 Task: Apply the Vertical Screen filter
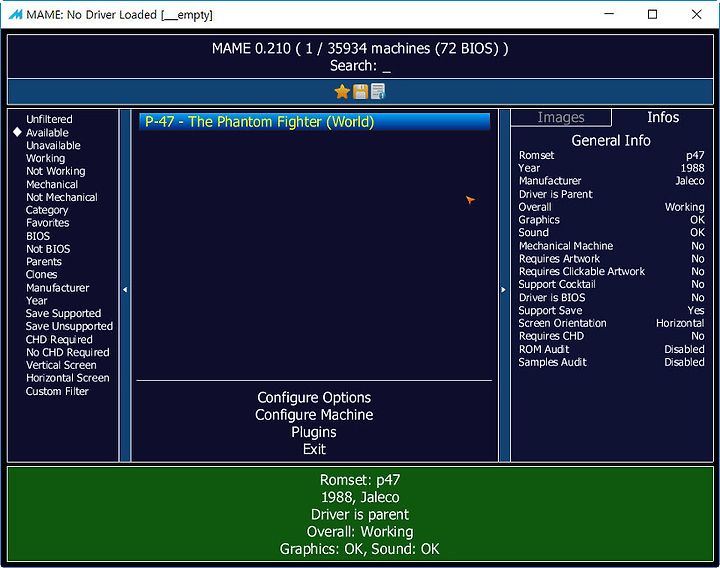[61, 366]
